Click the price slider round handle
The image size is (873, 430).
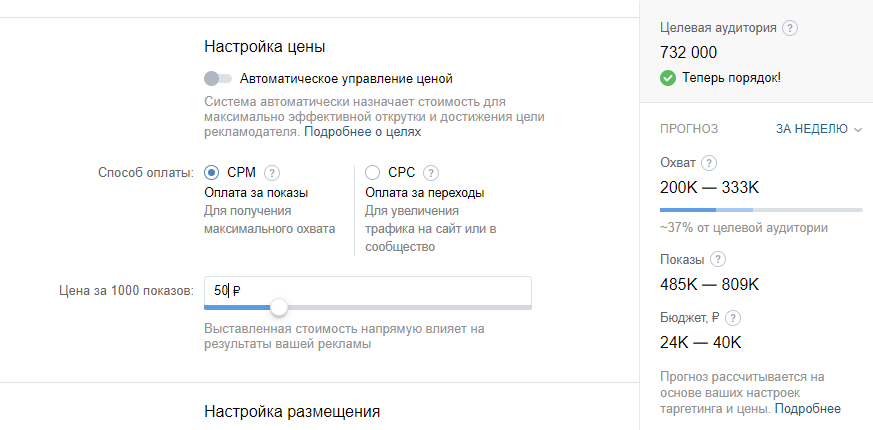point(278,306)
